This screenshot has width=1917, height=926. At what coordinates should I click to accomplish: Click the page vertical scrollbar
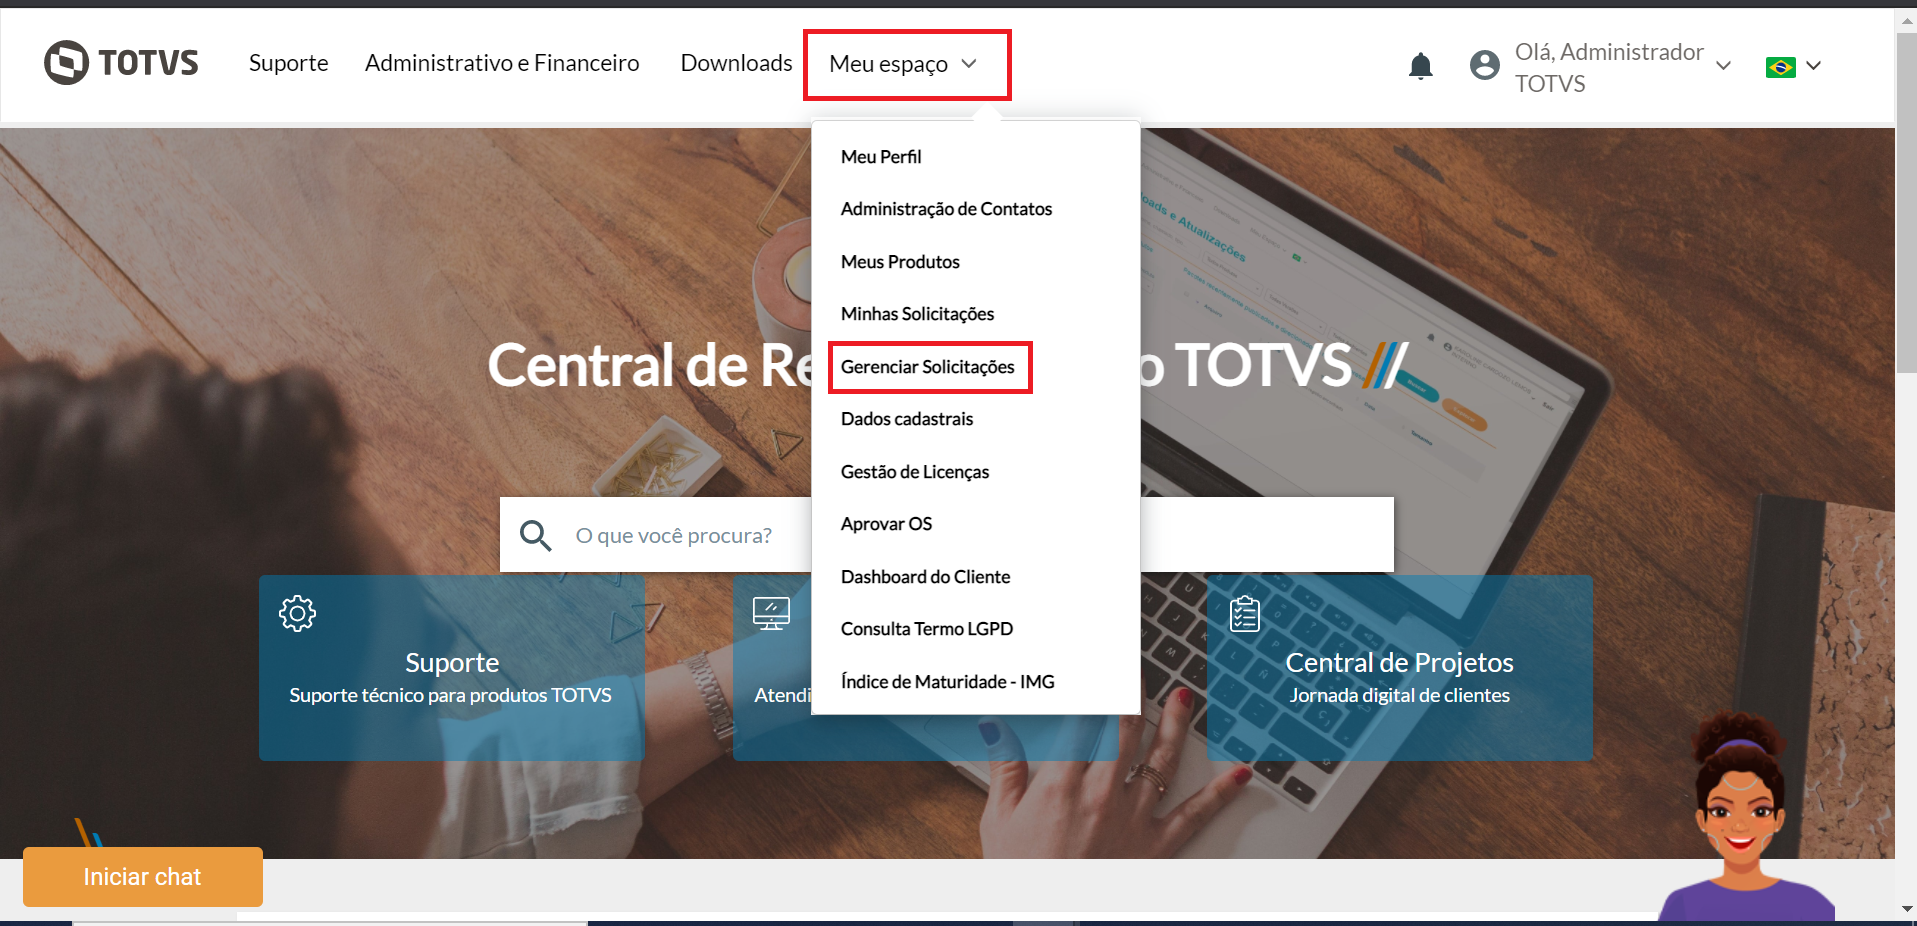click(1906, 200)
